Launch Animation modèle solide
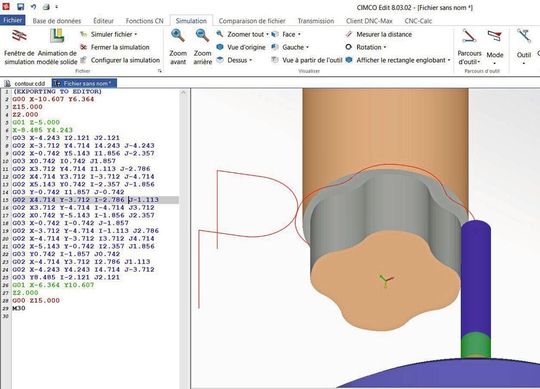The height and width of the screenshot is (389, 540). pyautogui.click(x=57, y=47)
